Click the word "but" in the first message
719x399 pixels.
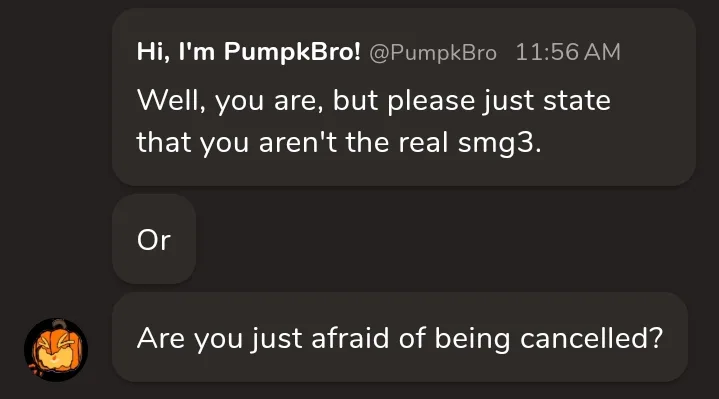[355, 100]
